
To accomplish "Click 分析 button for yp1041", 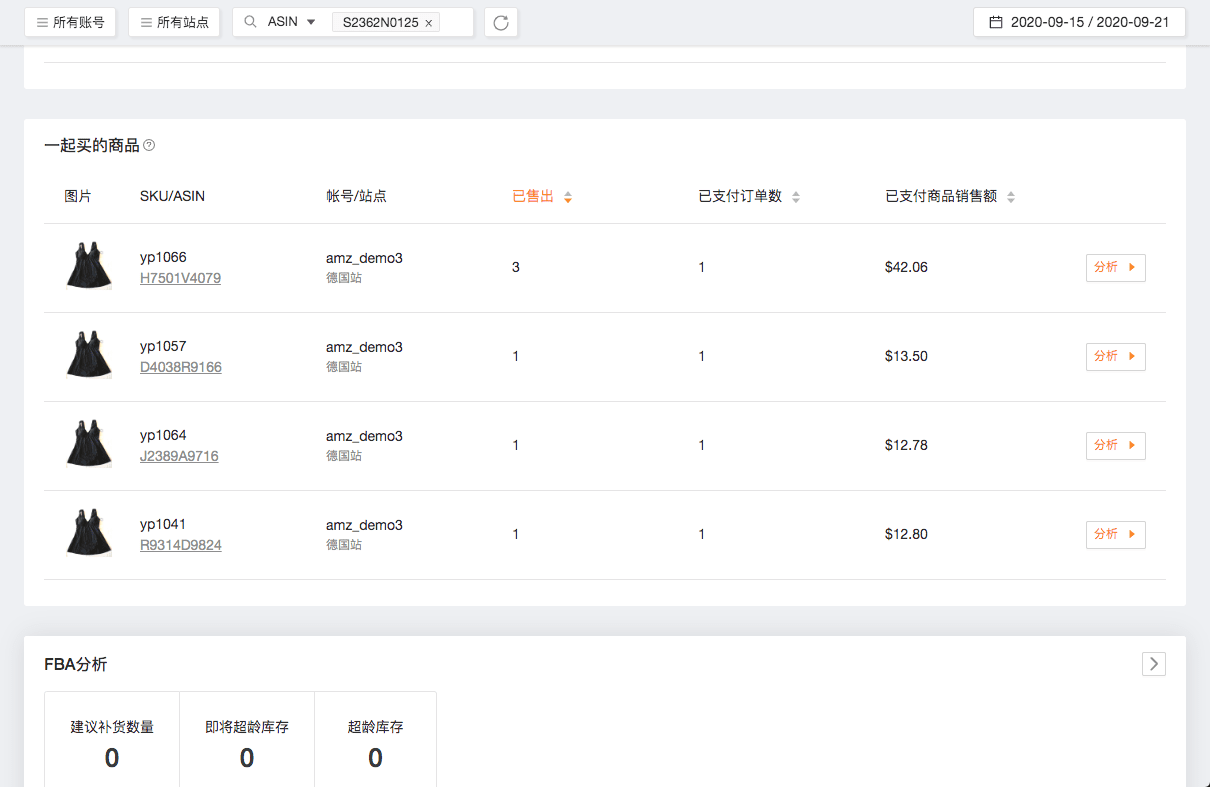I will pos(1115,535).
